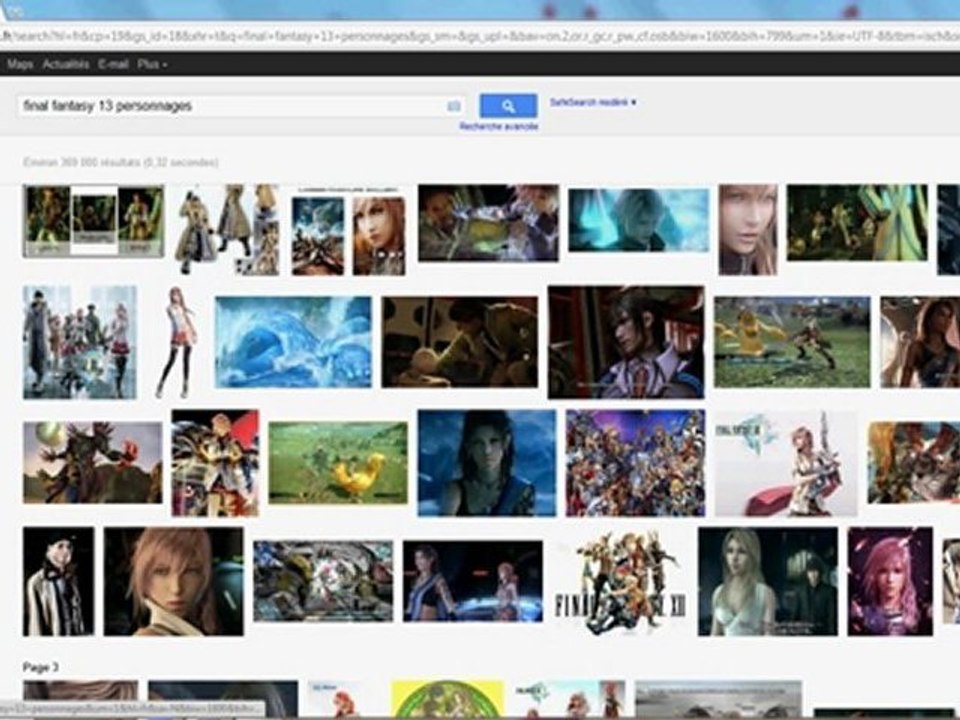This screenshot has height=720, width=960.
Task: Go to Actualités in the top bar
Action: click(66, 64)
